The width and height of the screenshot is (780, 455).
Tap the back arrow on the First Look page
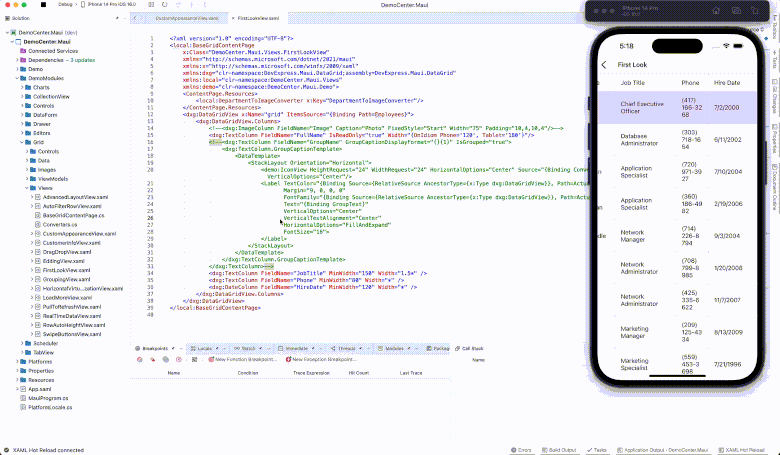pos(604,65)
